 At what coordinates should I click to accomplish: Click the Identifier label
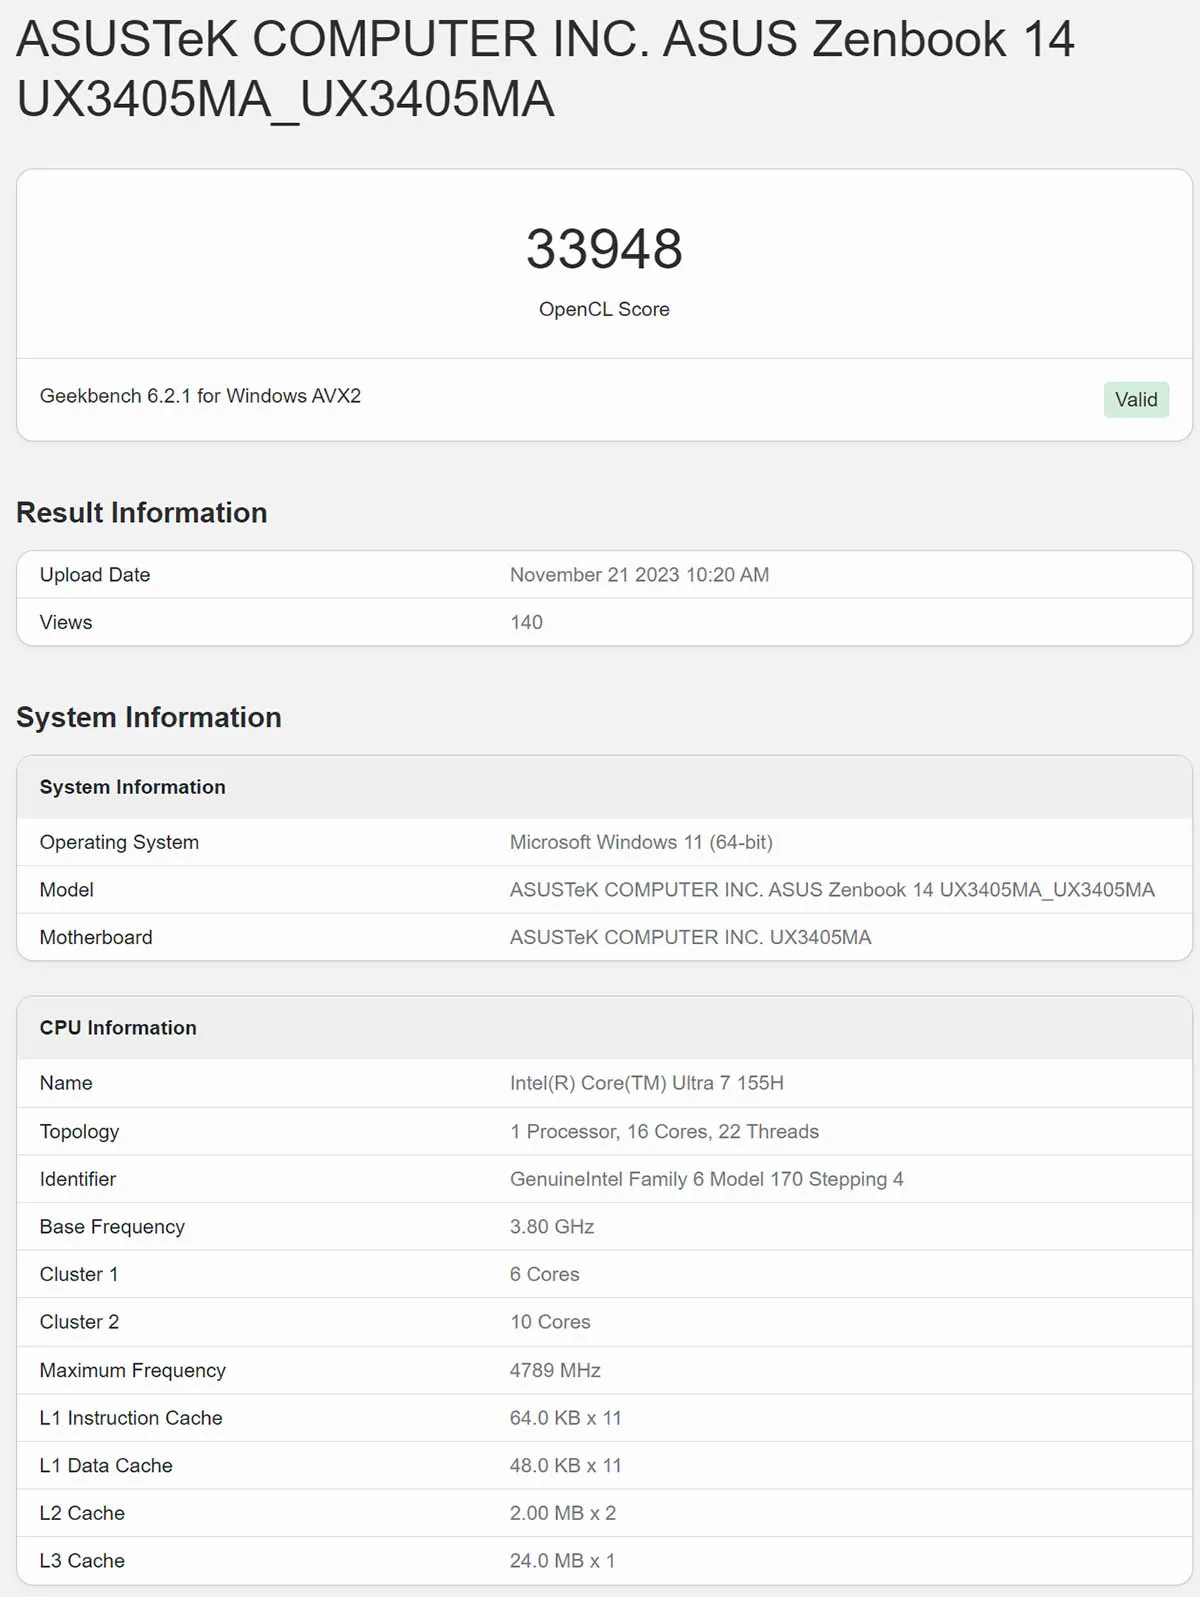tap(78, 1179)
